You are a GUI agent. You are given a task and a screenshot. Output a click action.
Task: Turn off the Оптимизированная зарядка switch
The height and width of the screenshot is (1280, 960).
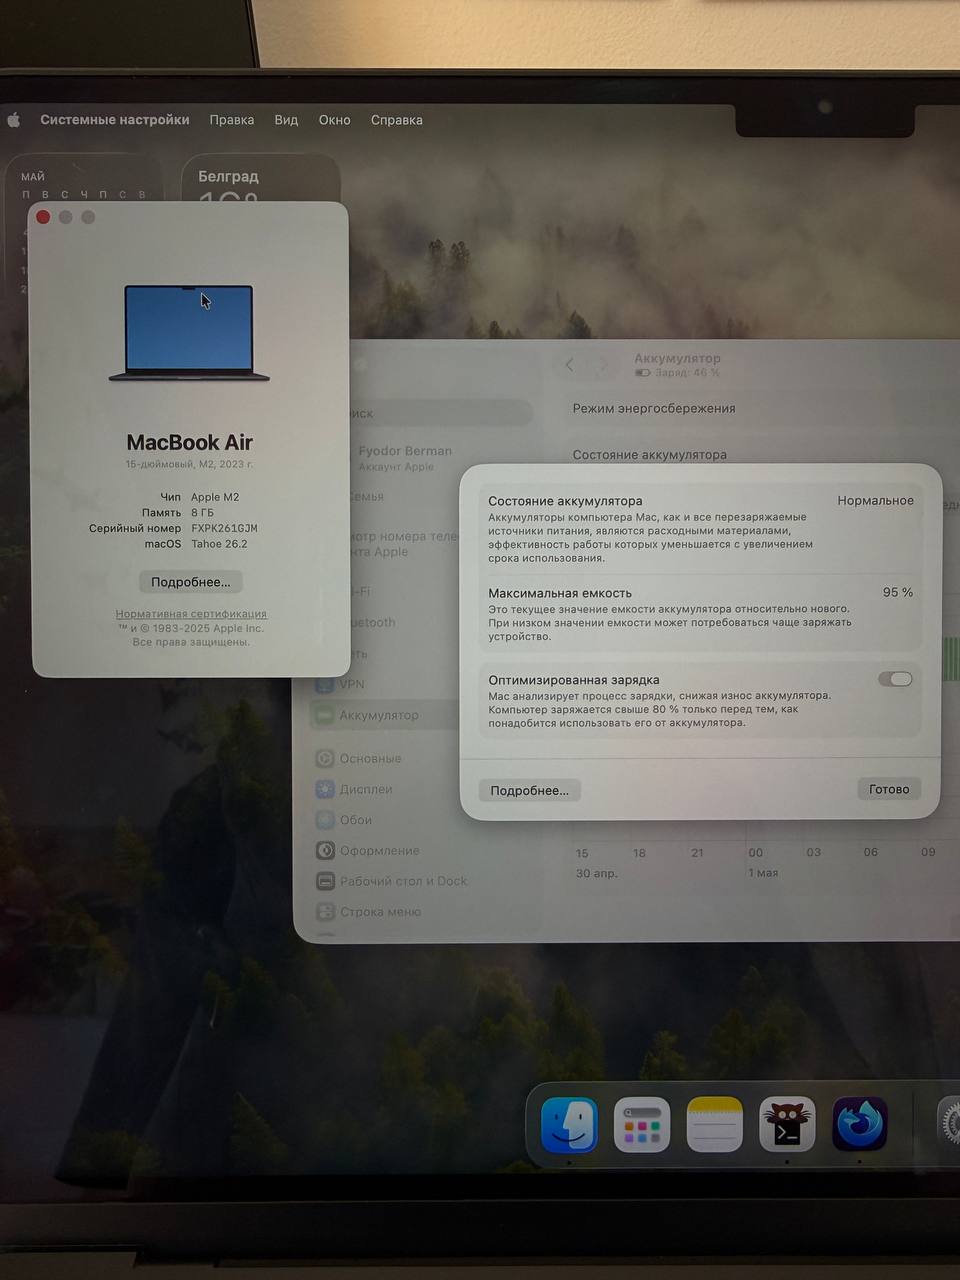(895, 679)
